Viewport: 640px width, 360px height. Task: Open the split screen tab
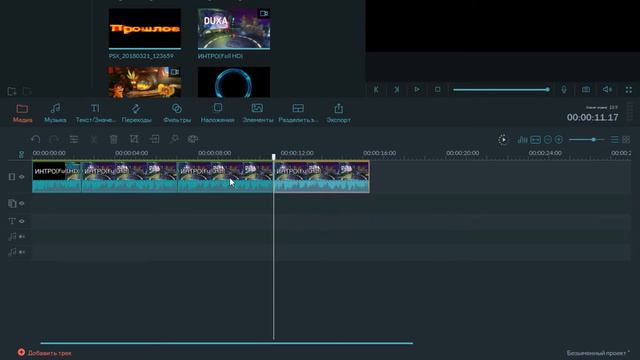[298, 113]
